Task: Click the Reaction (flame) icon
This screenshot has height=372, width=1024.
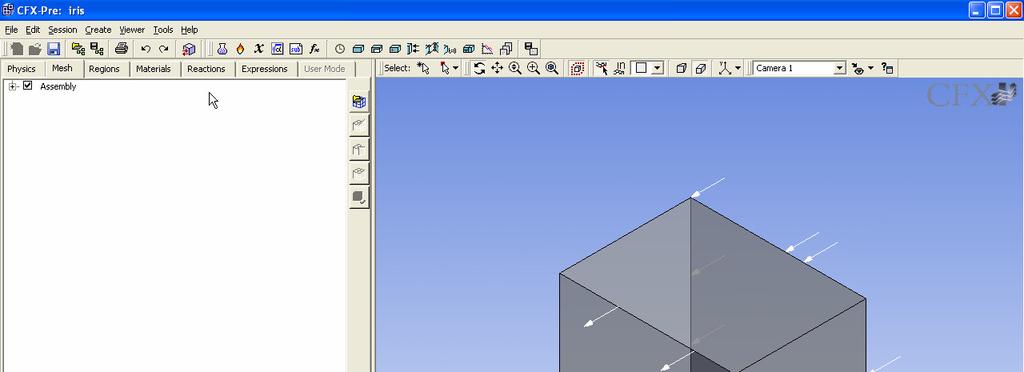Action: click(240, 49)
